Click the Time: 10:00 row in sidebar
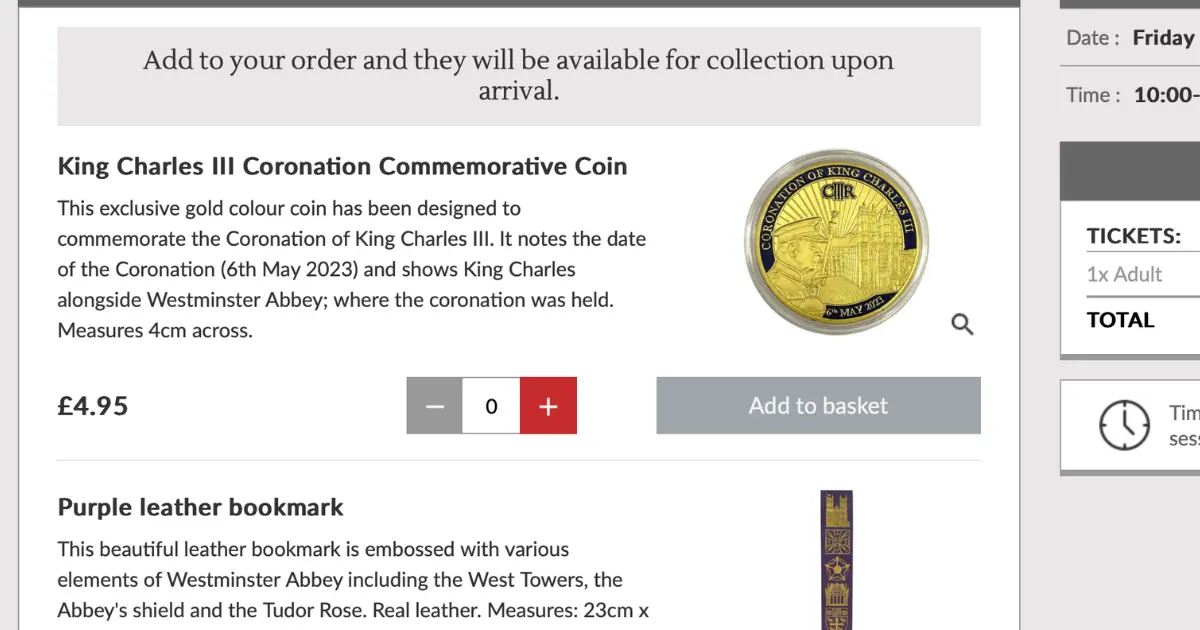Viewport: 1200px width, 630px height. 1130,95
